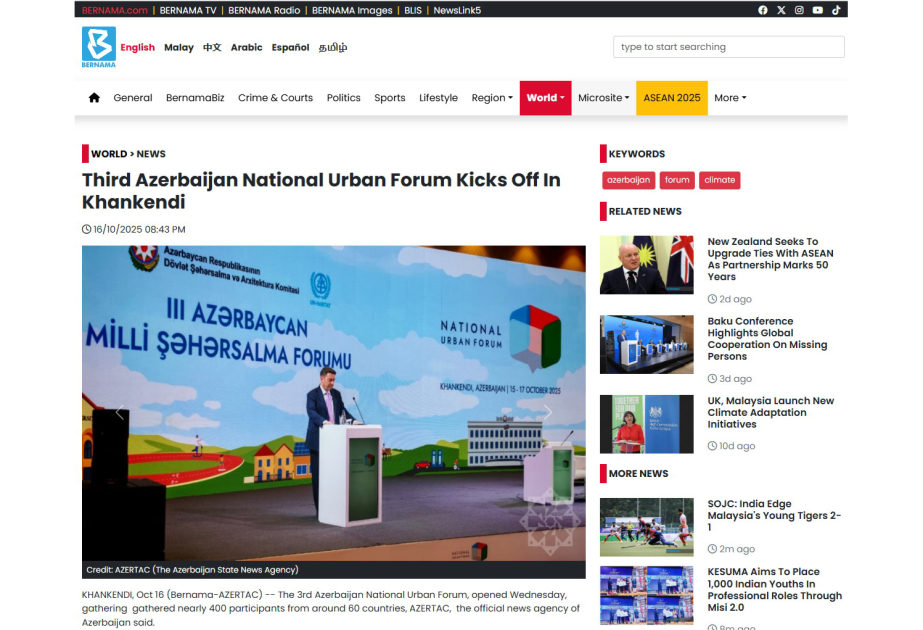The width and height of the screenshot is (923, 630).
Task: Switch language to Arabic
Action: [246, 47]
